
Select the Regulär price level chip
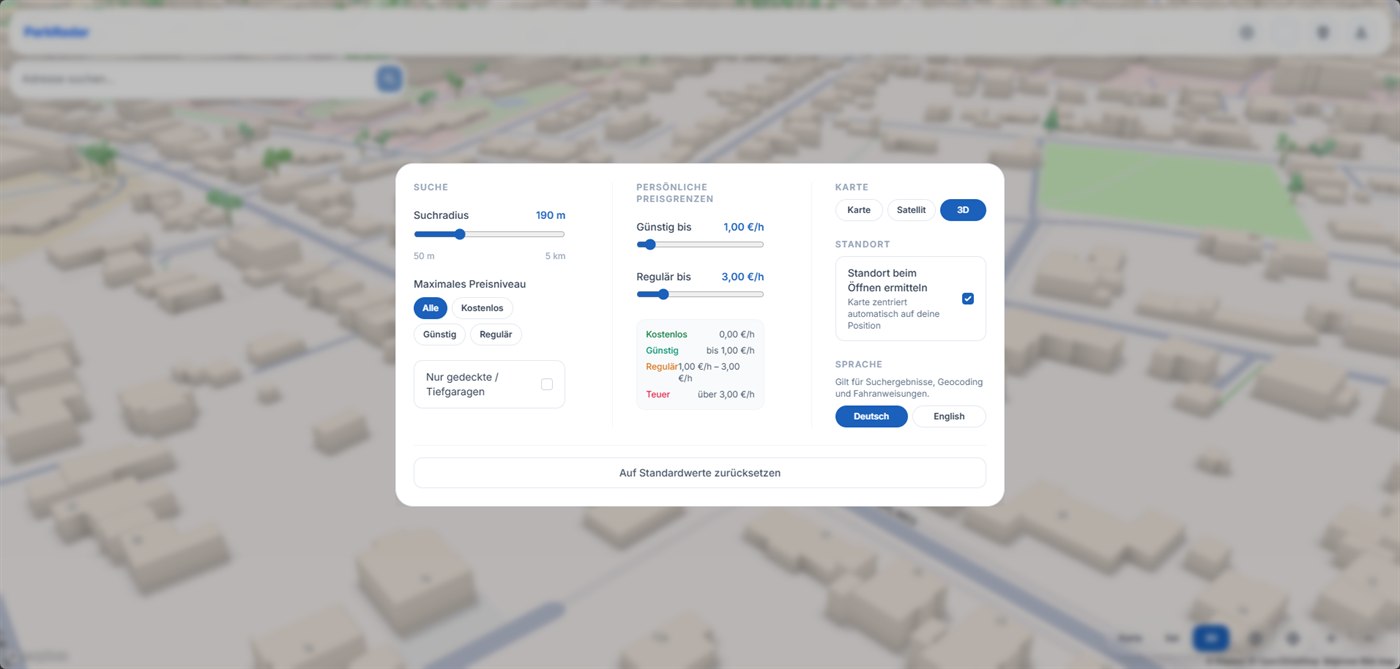[496, 334]
